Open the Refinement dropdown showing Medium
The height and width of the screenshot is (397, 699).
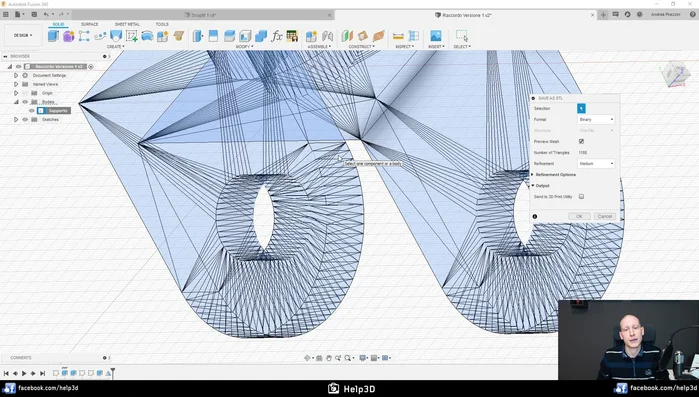[596, 164]
